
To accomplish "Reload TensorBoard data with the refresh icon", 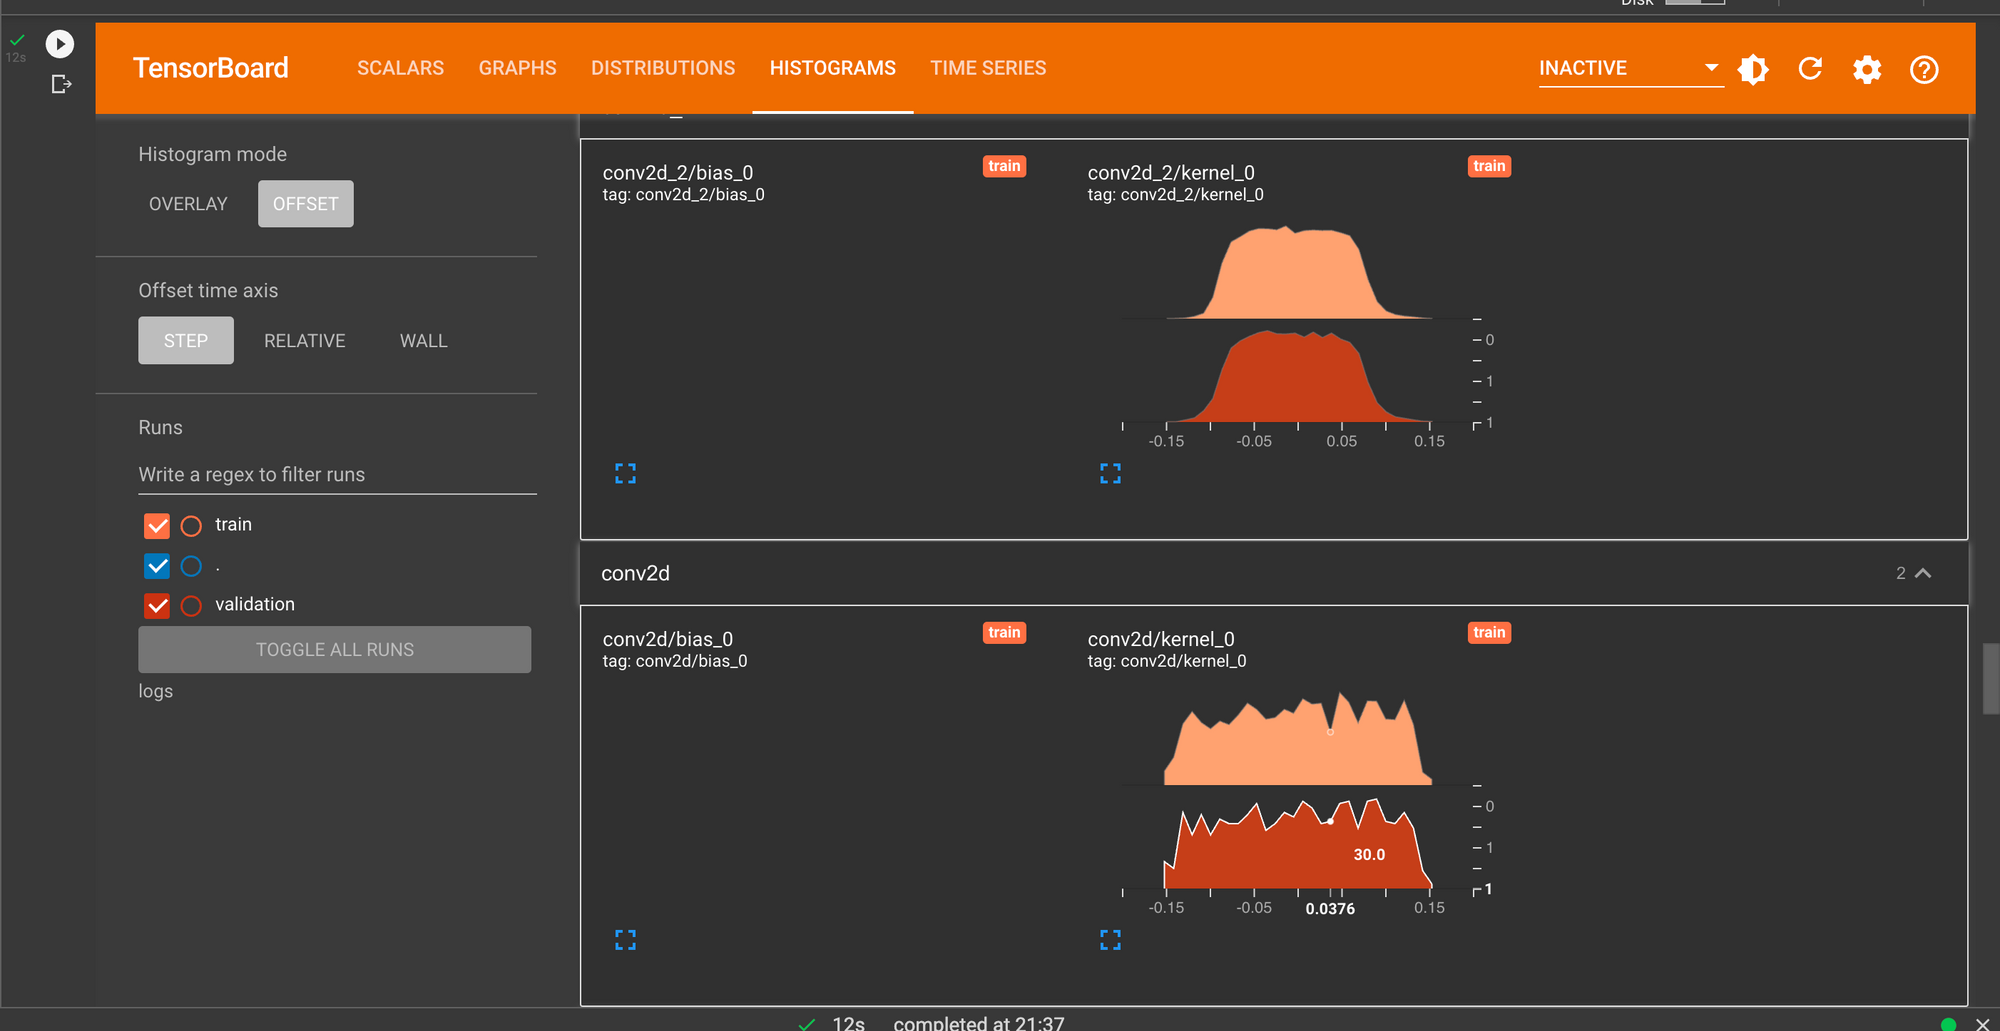I will pos(1810,69).
